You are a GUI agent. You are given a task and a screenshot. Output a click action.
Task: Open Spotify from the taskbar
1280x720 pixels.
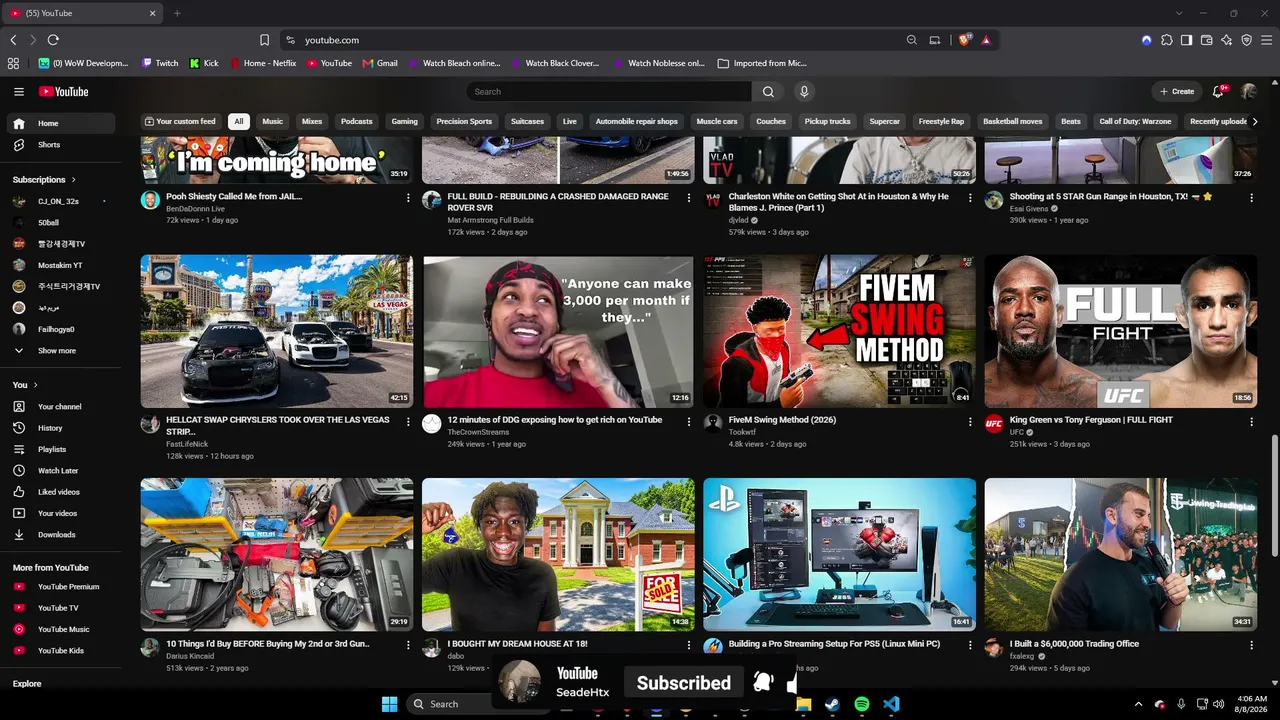click(x=862, y=704)
